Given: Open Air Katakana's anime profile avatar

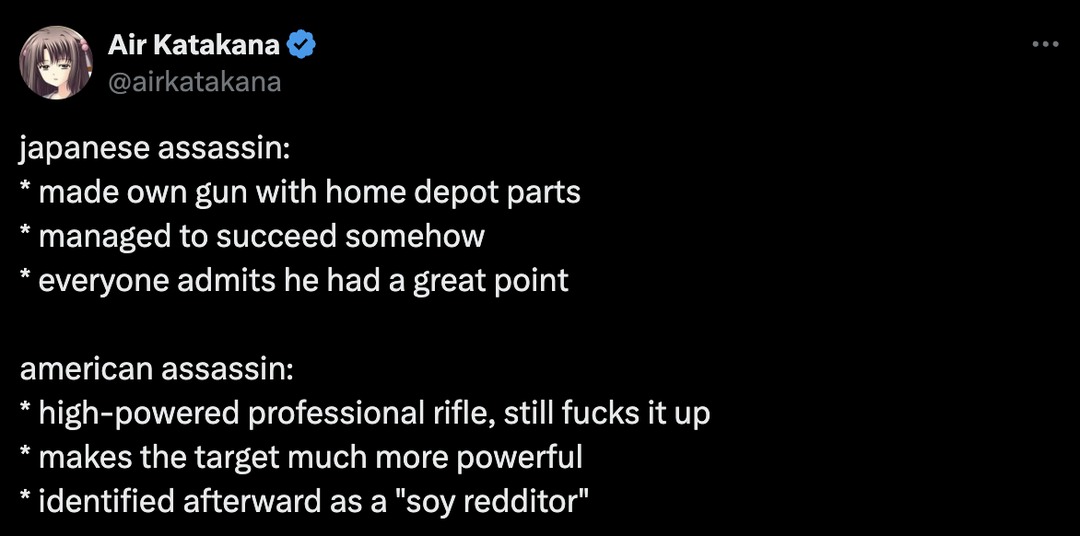Looking at the screenshot, I should [56, 63].
